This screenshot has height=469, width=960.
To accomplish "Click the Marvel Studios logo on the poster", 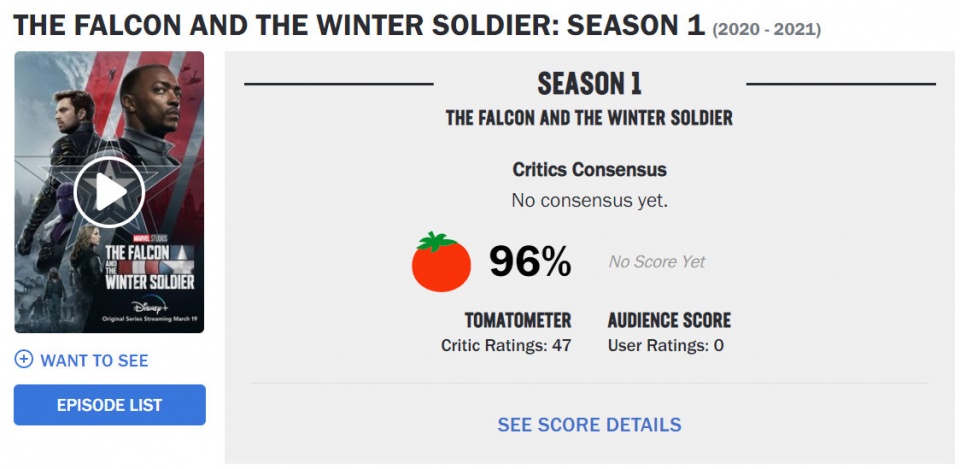I will 149,238.
